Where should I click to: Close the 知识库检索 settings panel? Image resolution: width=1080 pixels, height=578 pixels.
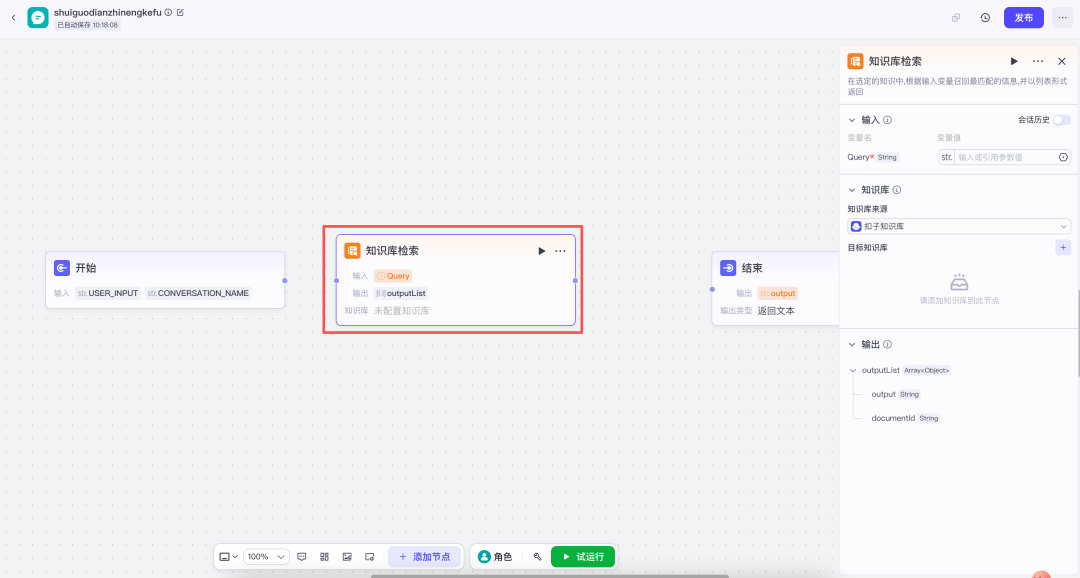click(1062, 61)
